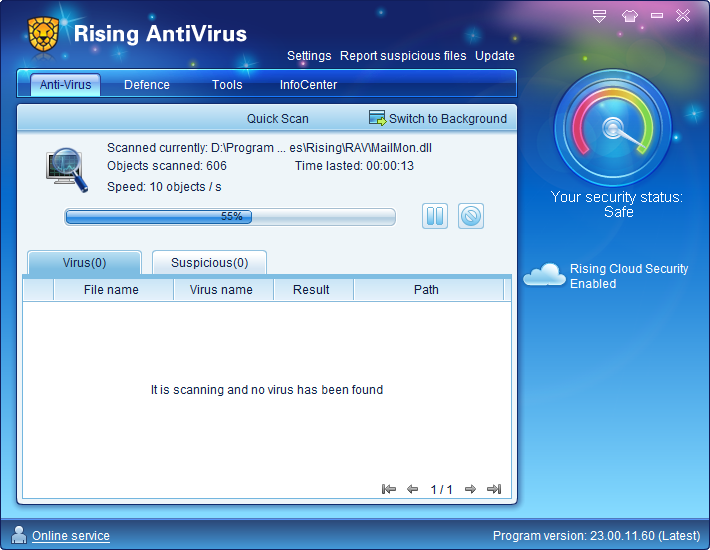The width and height of the screenshot is (710, 550).
Task: Click the Update link
Action: coord(494,56)
